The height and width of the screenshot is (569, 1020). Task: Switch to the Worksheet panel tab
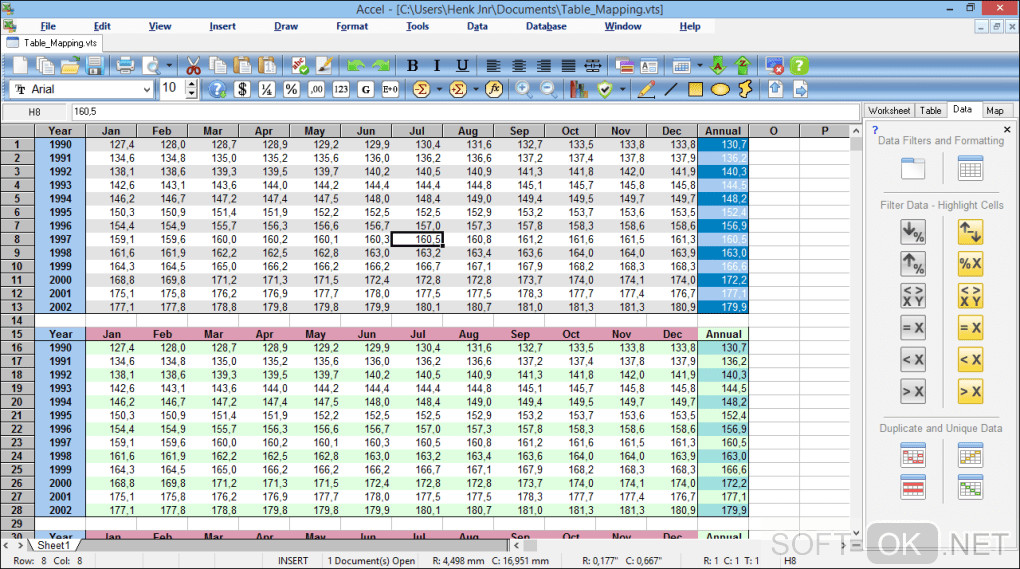pos(889,110)
